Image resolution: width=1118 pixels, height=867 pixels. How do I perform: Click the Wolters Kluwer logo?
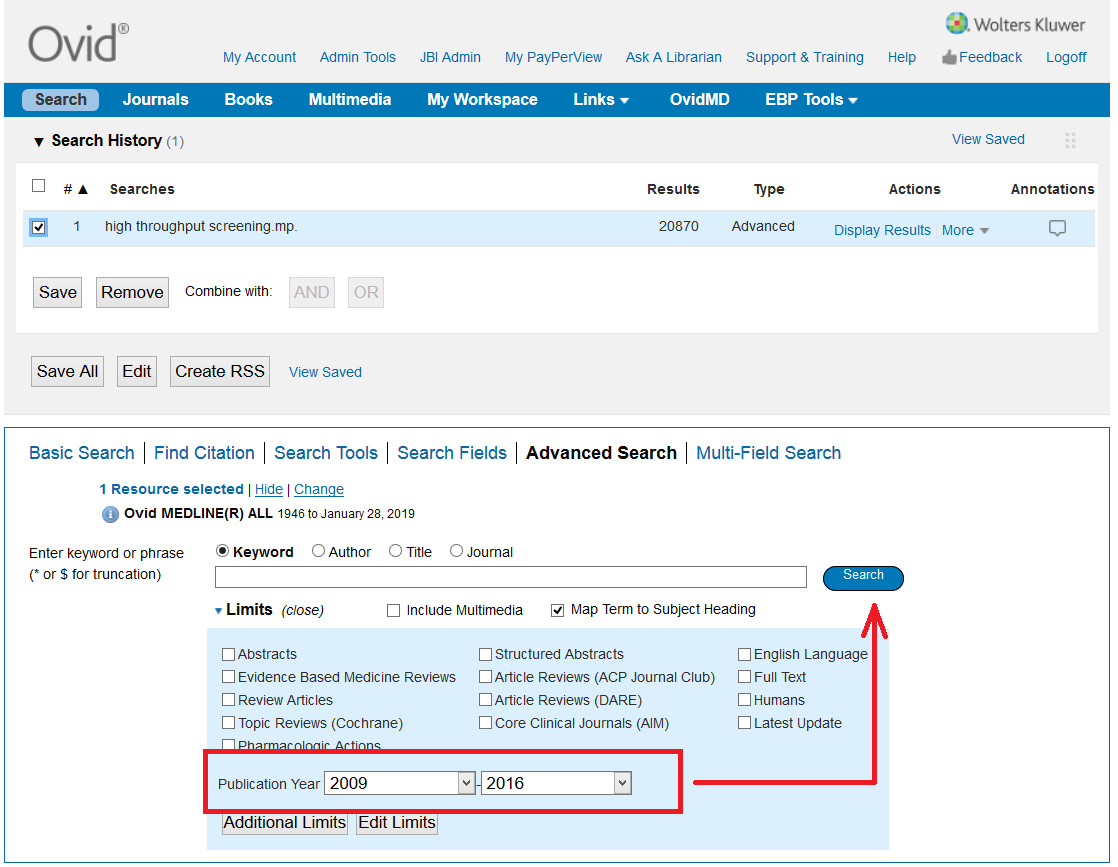click(1016, 23)
